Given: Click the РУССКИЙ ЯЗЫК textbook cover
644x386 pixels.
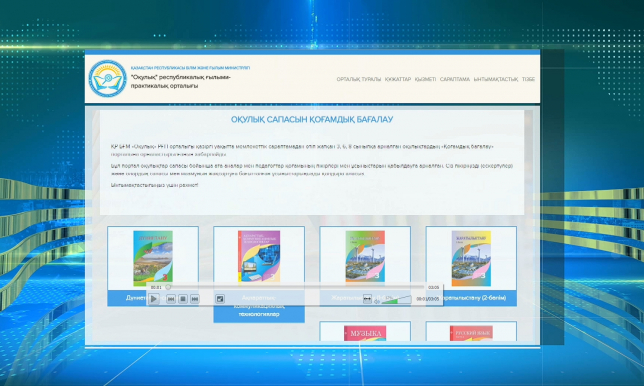Looking at the screenshot, I should tap(471, 333).
